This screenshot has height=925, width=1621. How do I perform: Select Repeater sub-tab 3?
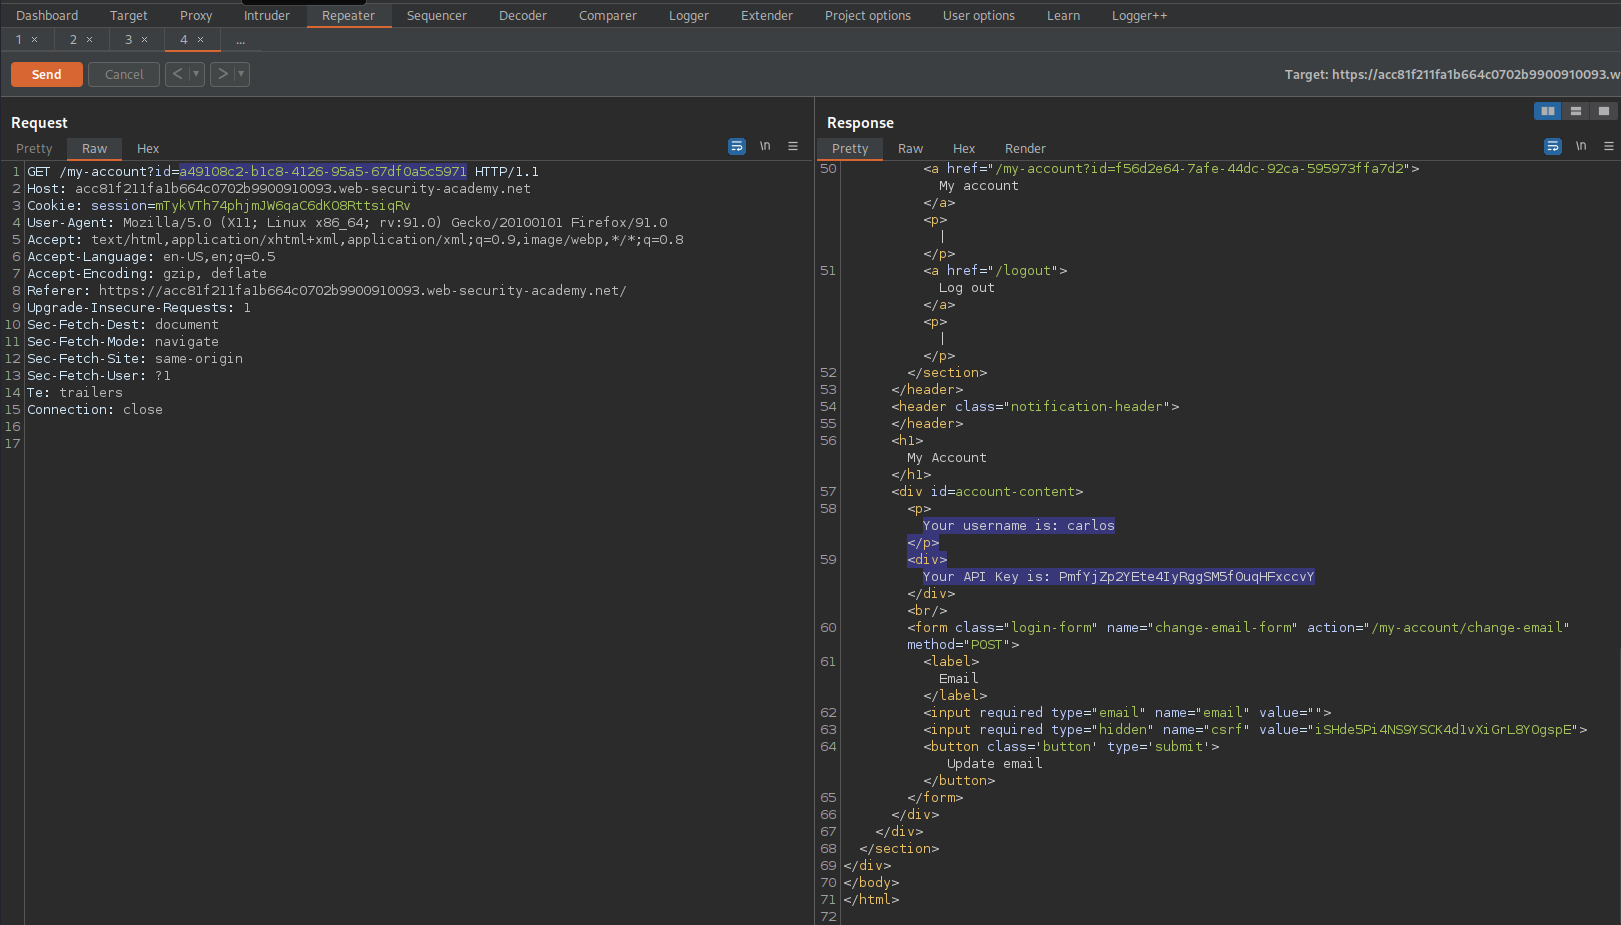[x=128, y=40]
